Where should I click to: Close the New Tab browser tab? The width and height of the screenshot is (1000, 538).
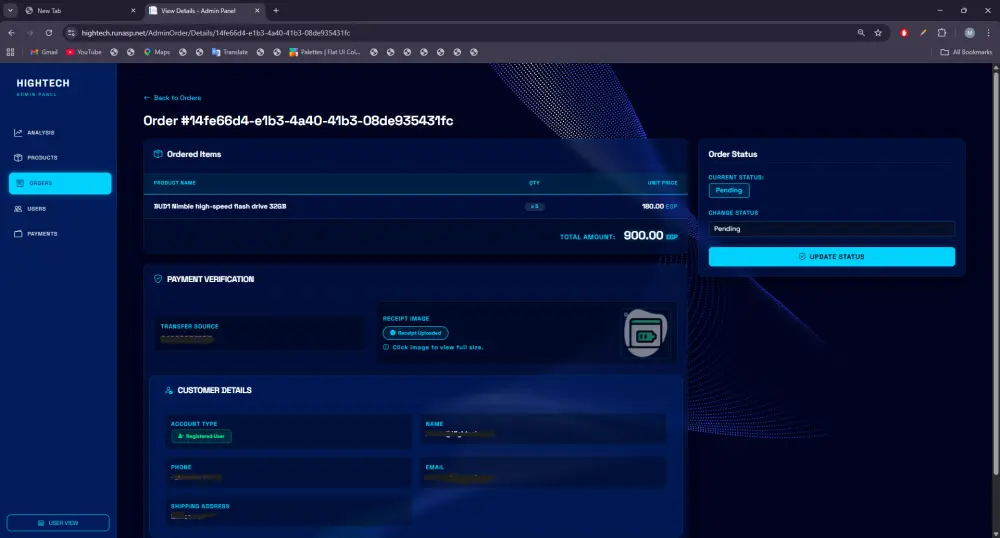(133, 11)
